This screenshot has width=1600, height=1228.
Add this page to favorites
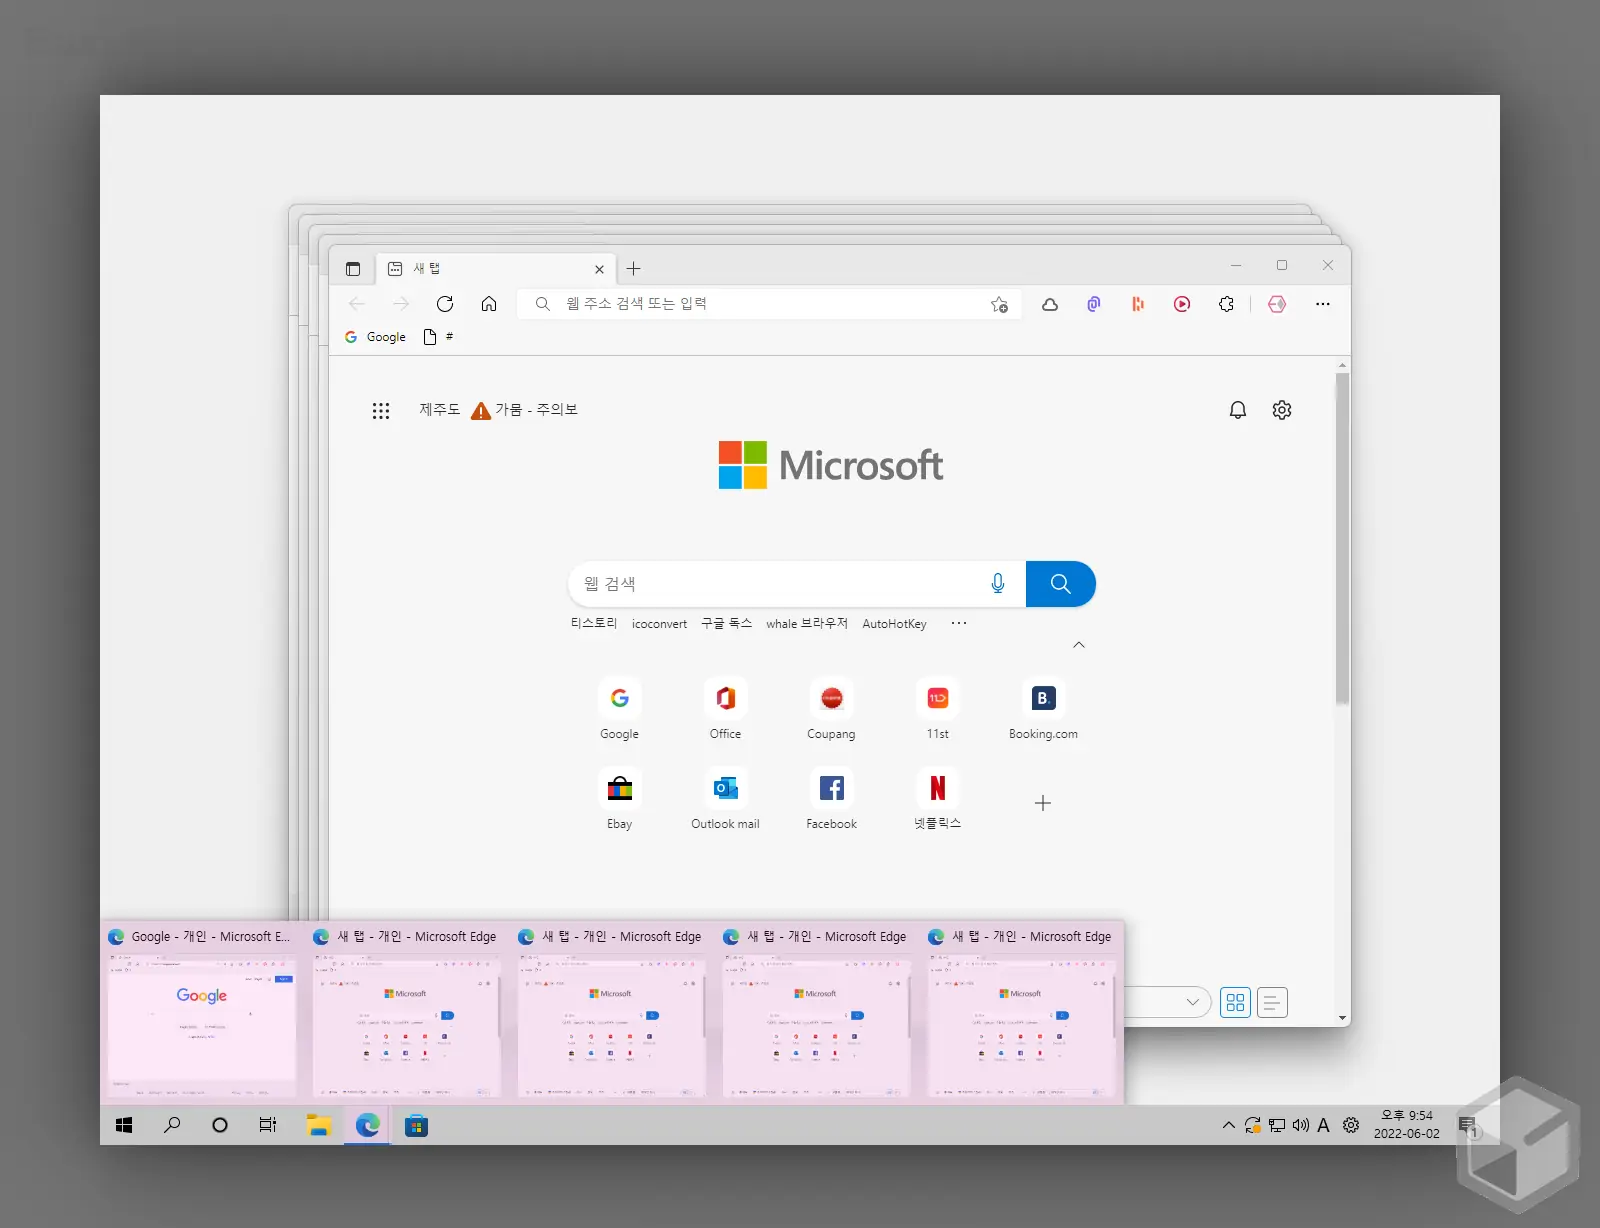[x=999, y=304]
